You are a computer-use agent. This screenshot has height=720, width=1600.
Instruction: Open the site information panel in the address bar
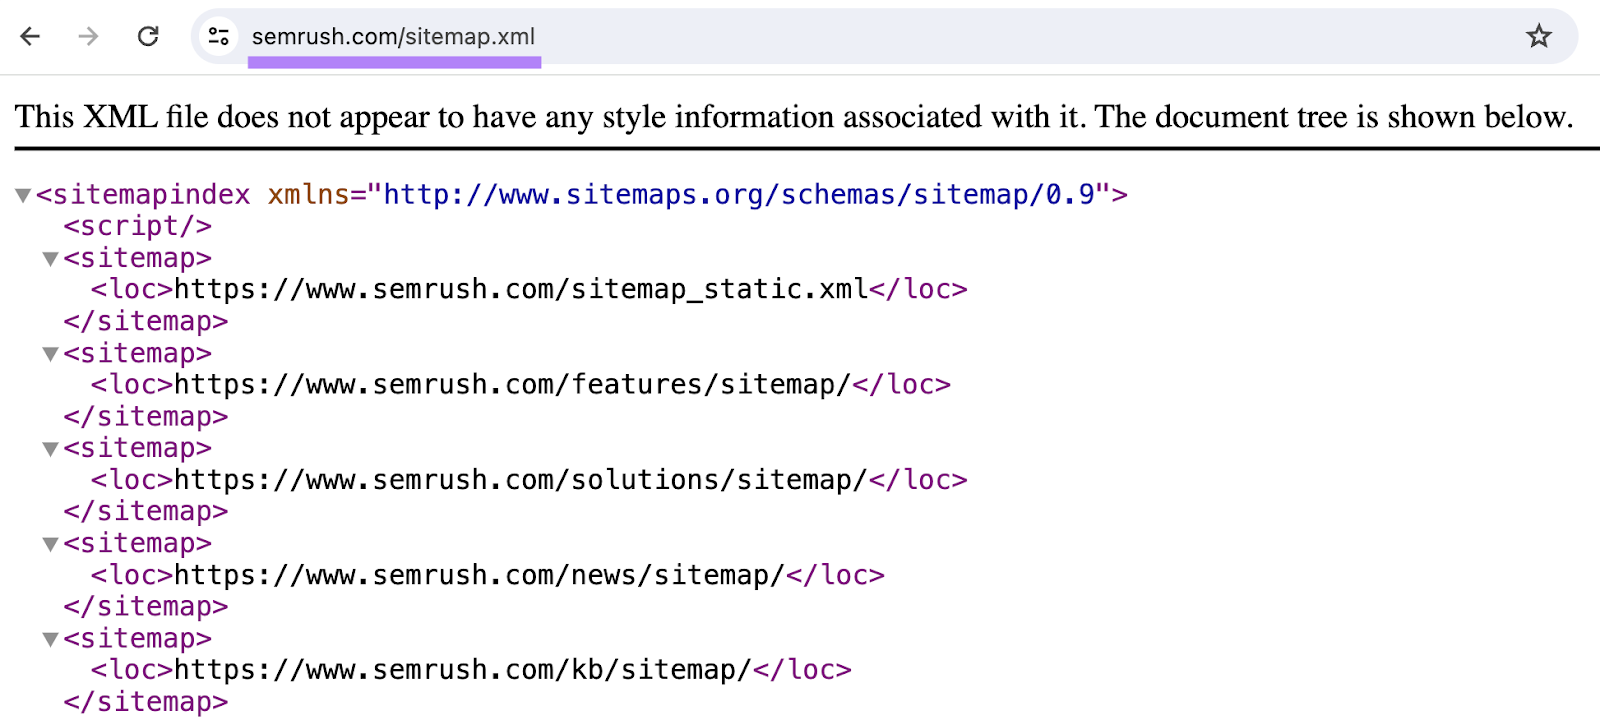(217, 36)
